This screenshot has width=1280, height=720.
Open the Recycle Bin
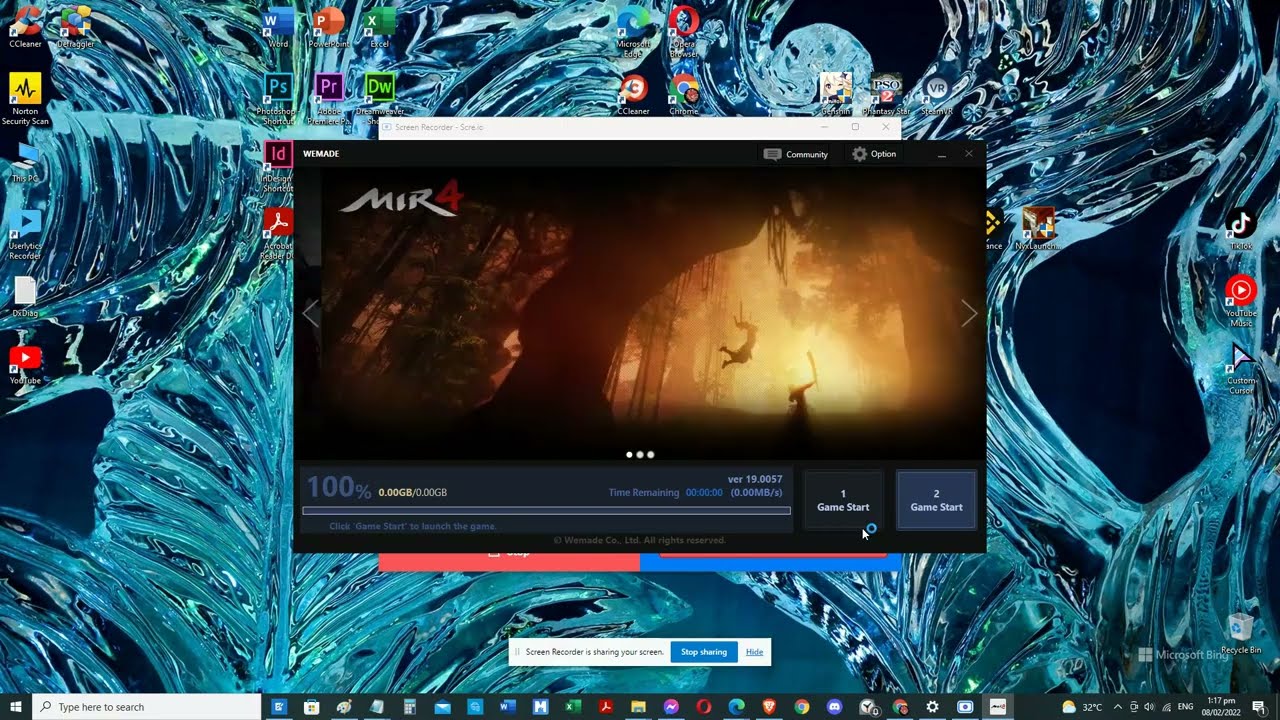click(x=1240, y=633)
